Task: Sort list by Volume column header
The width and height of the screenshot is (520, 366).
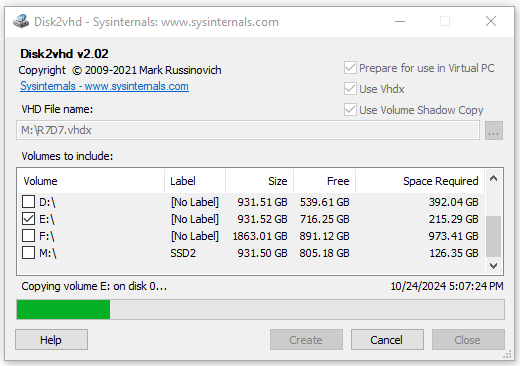Action: point(91,181)
